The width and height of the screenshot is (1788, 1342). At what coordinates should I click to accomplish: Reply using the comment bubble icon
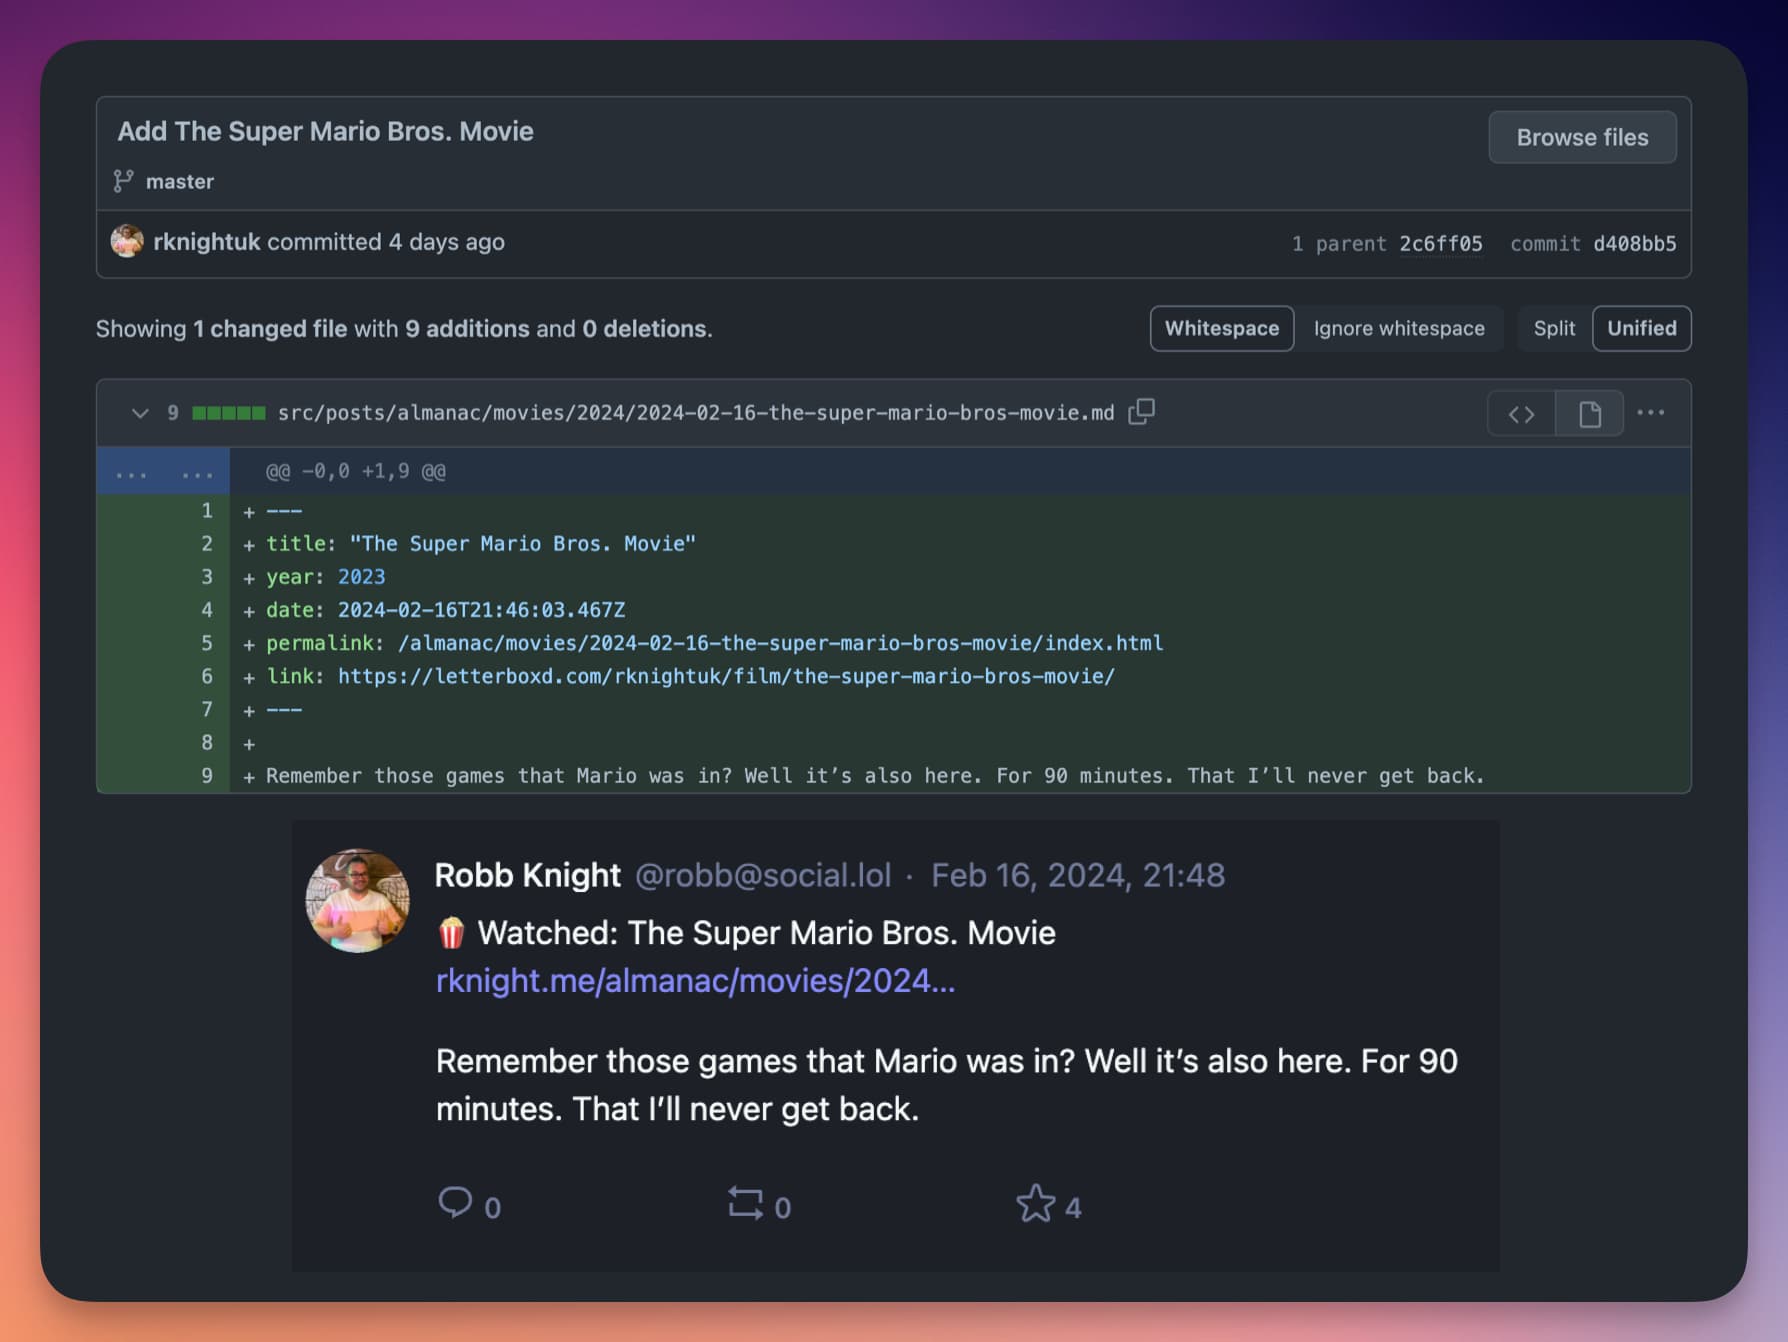[x=455, y=1202]
